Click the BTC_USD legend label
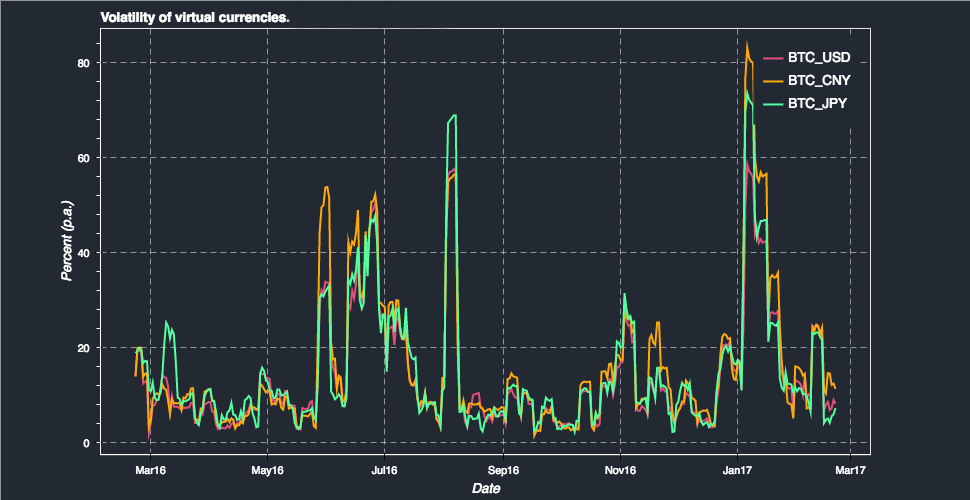Viewport: 970px width, 500px height. pos(819,58)
